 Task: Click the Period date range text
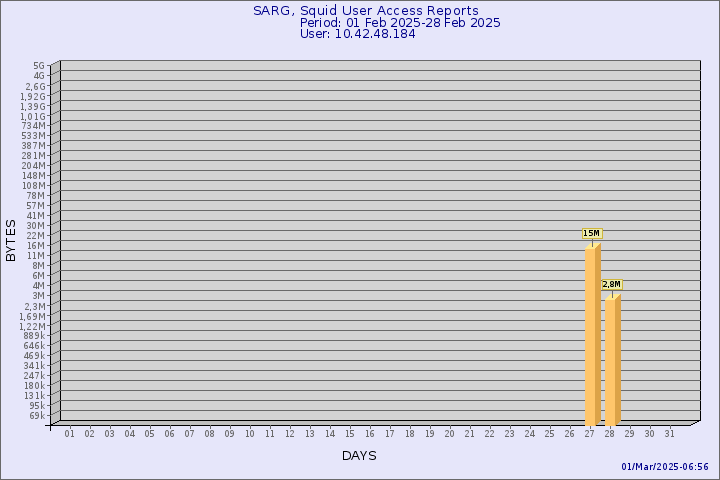[x=400, y=22]
